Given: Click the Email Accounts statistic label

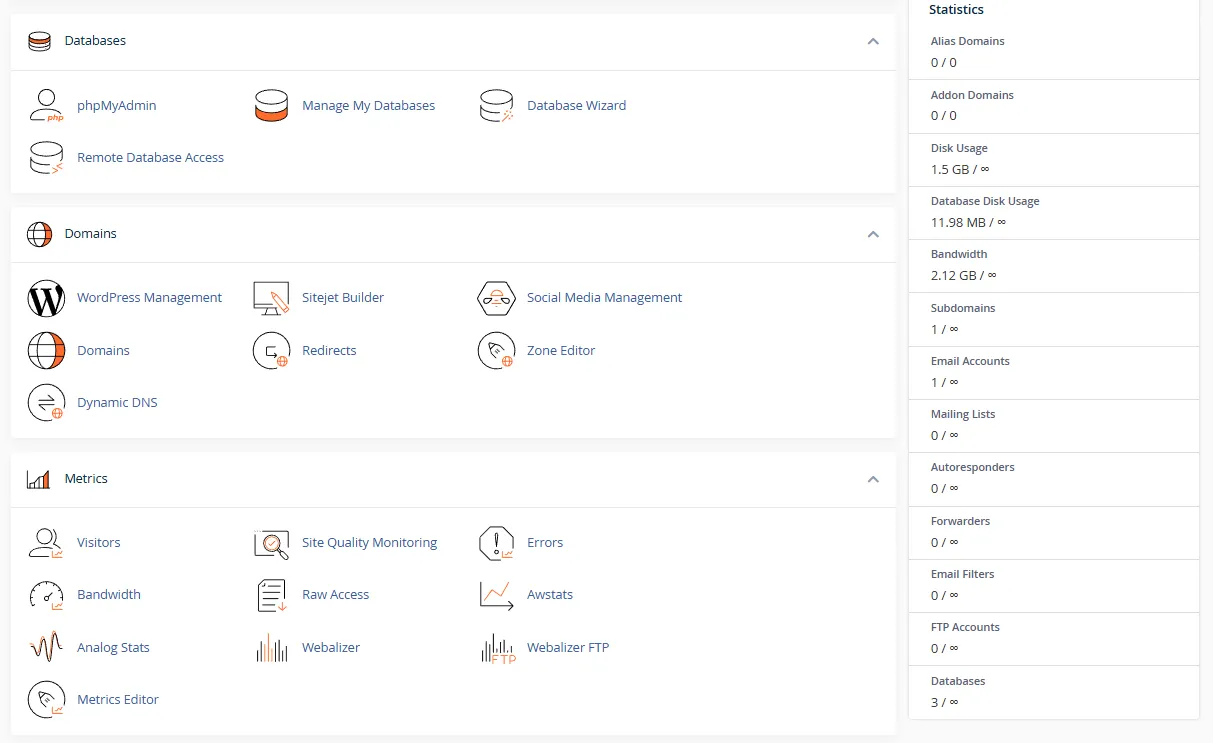Looking at the screenshot, I should point(970,361).
